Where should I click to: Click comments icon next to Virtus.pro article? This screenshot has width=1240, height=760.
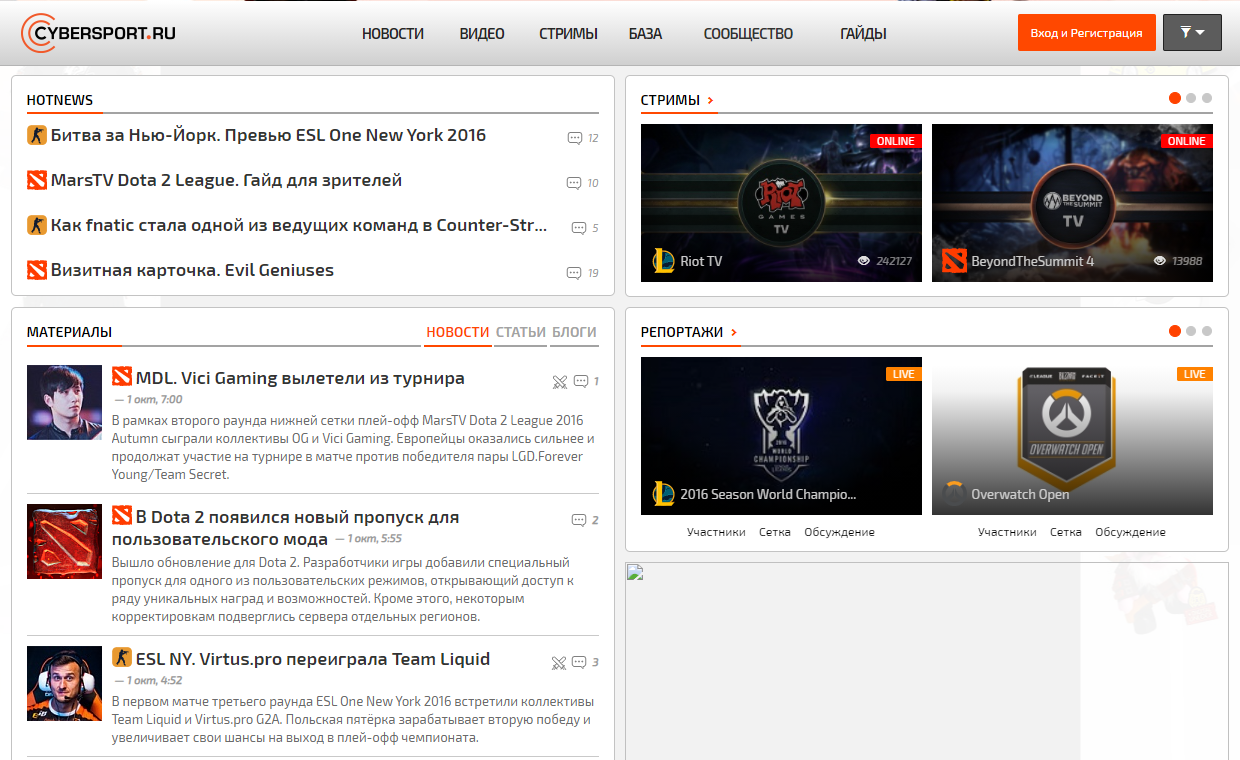click(x=579, y=662)
